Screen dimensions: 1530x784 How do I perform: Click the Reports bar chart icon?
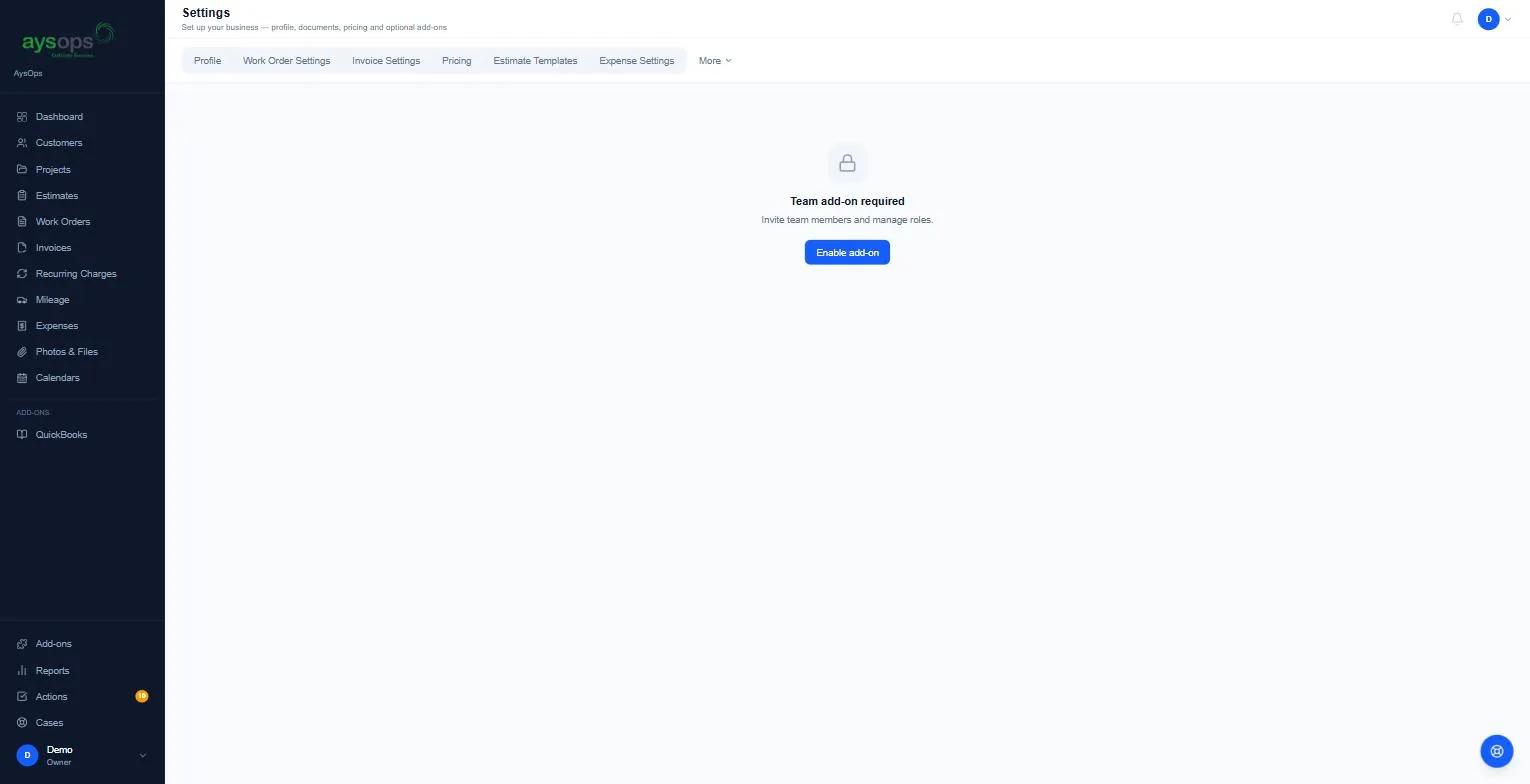click(22, 671)
